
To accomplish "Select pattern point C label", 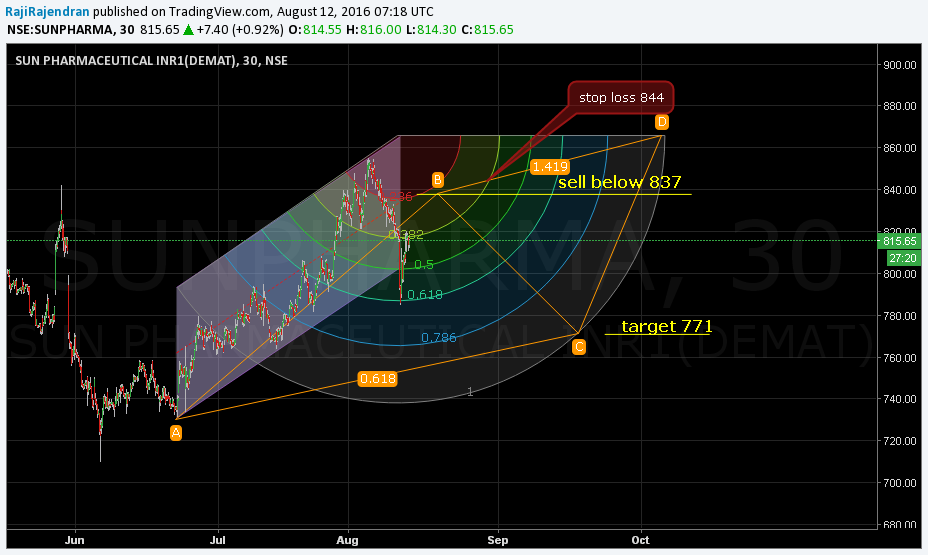I will (x=579, y=347).
